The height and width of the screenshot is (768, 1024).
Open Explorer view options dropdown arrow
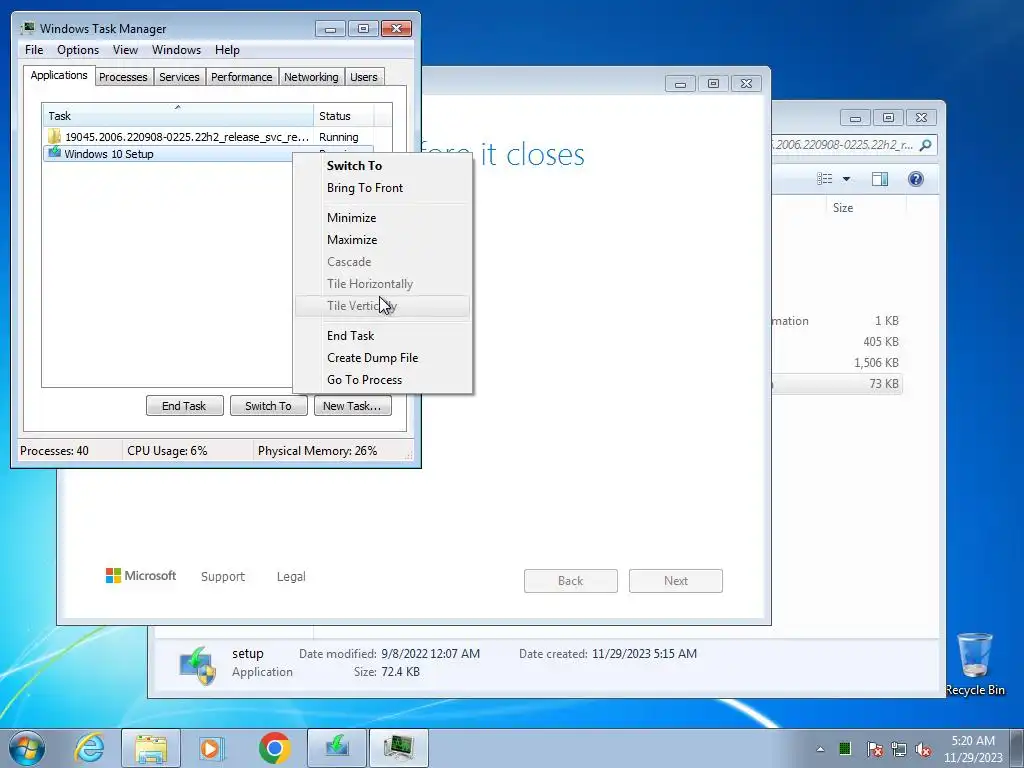pyautogui.click(x=846, y=179)
